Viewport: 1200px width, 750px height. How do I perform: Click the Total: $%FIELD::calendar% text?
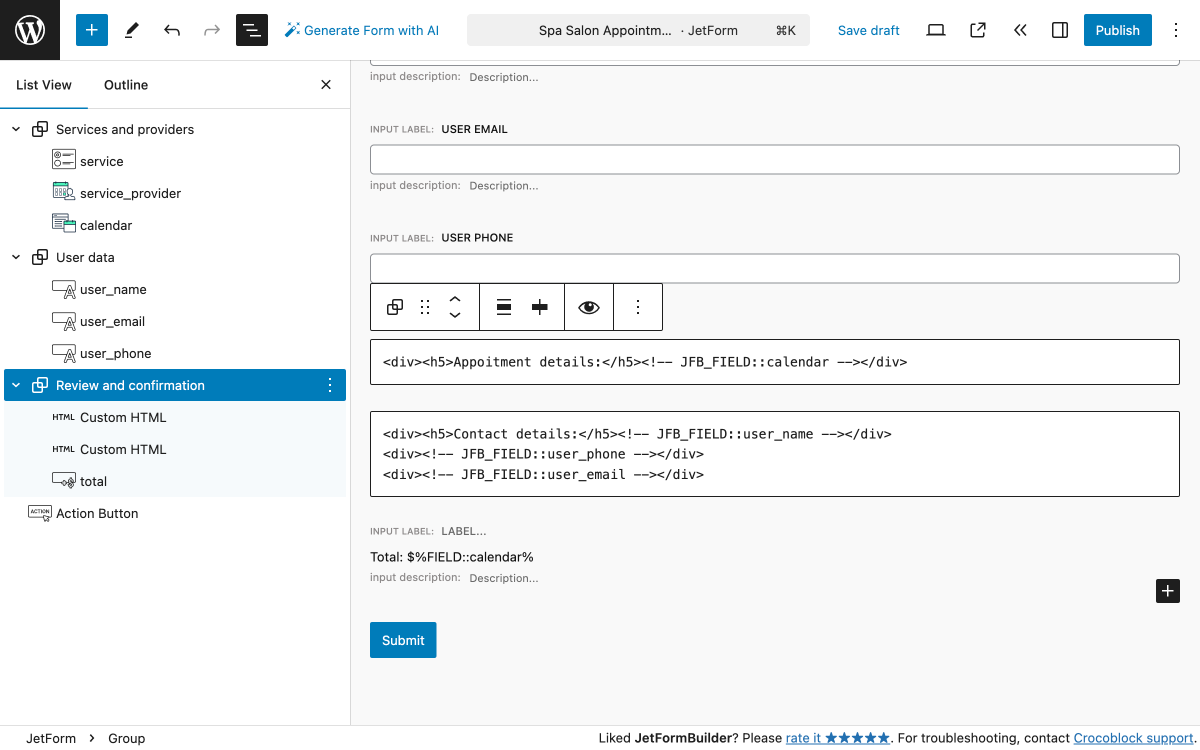pos(452,557)
